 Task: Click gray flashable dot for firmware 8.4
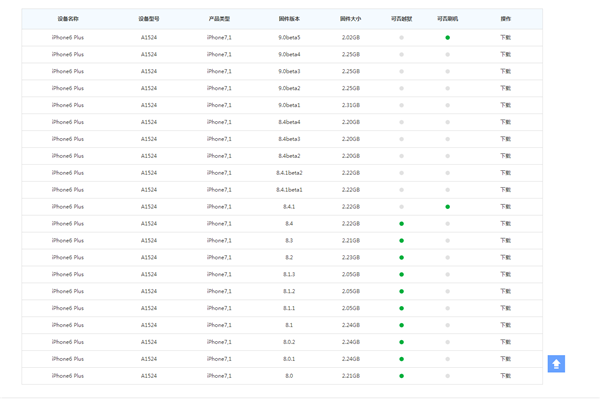coord(448,224)
